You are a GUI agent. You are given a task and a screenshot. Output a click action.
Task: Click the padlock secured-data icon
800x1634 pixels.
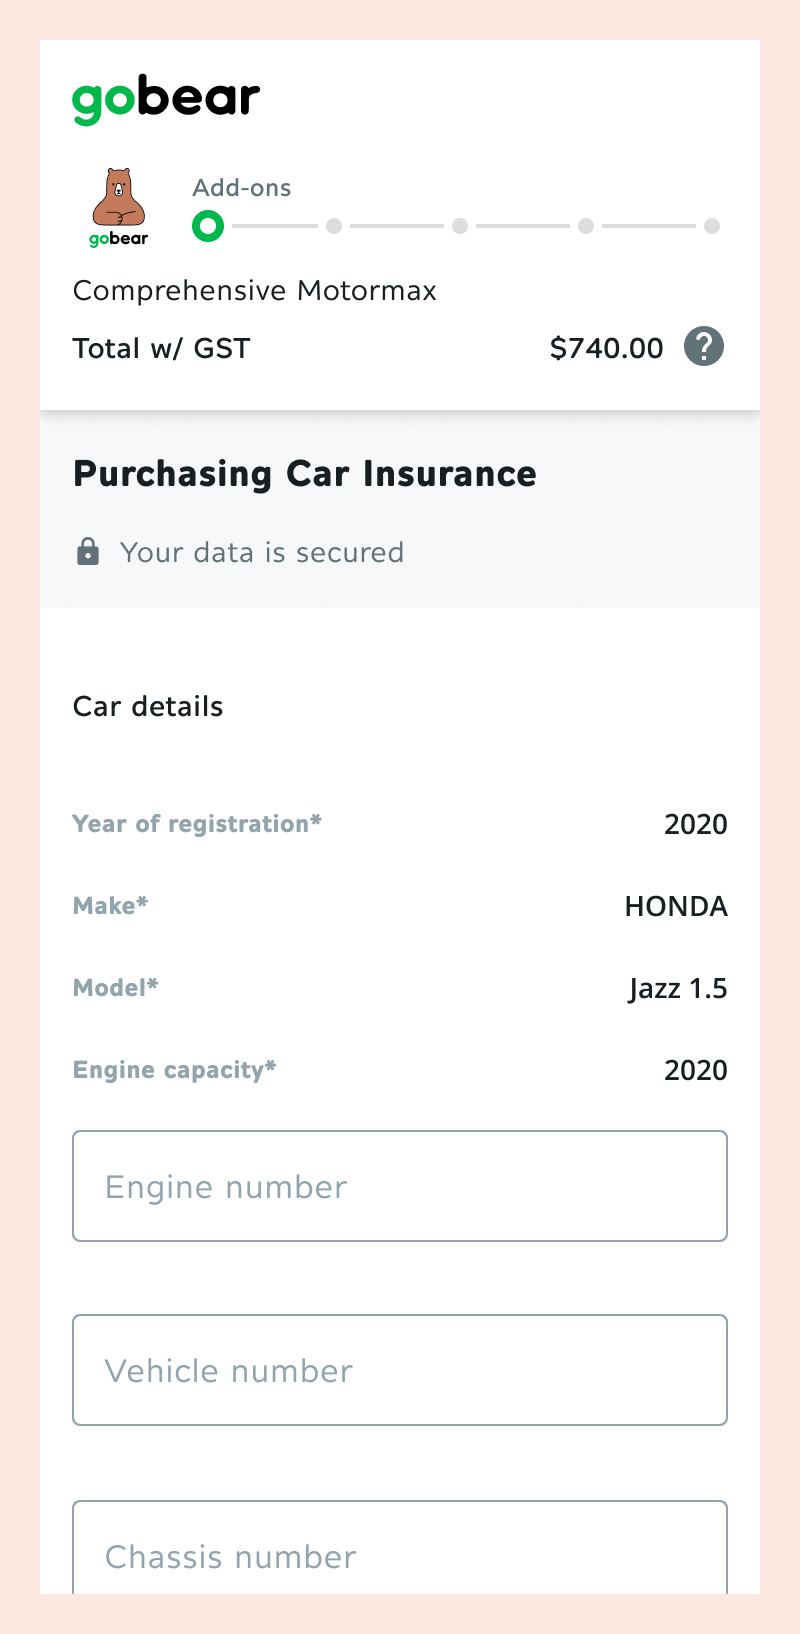(88, 552)
